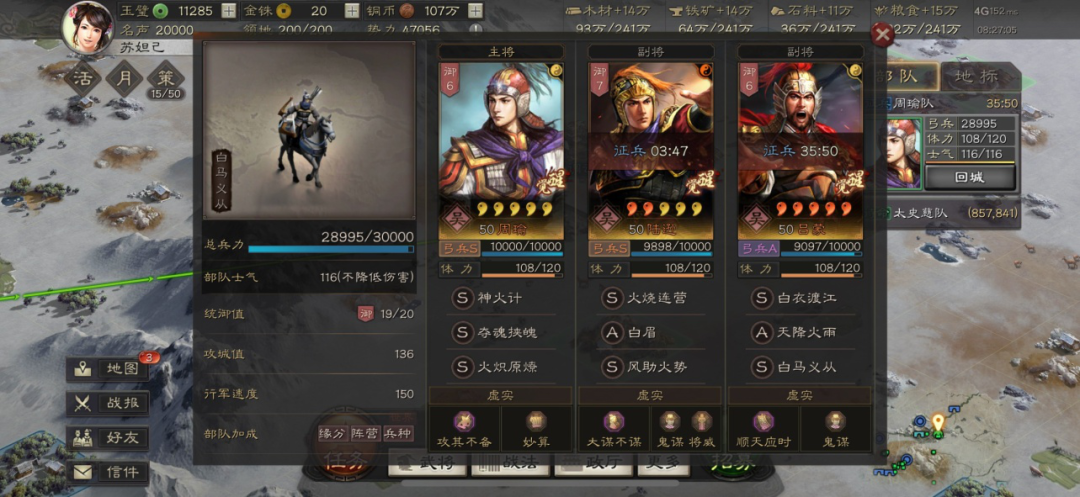1080x497 pixels.
Task: Click the plus icon next to 铜币 107万
Action: point(475,10)
